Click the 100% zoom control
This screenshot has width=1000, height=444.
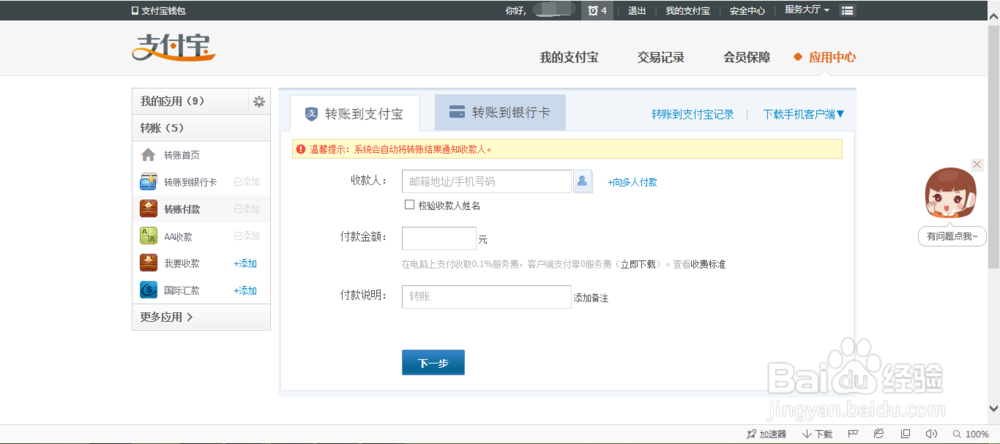tap(971, 434)
